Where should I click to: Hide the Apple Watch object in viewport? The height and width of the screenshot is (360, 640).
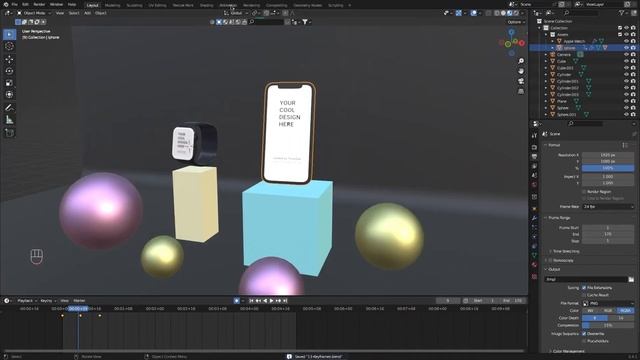627,41
